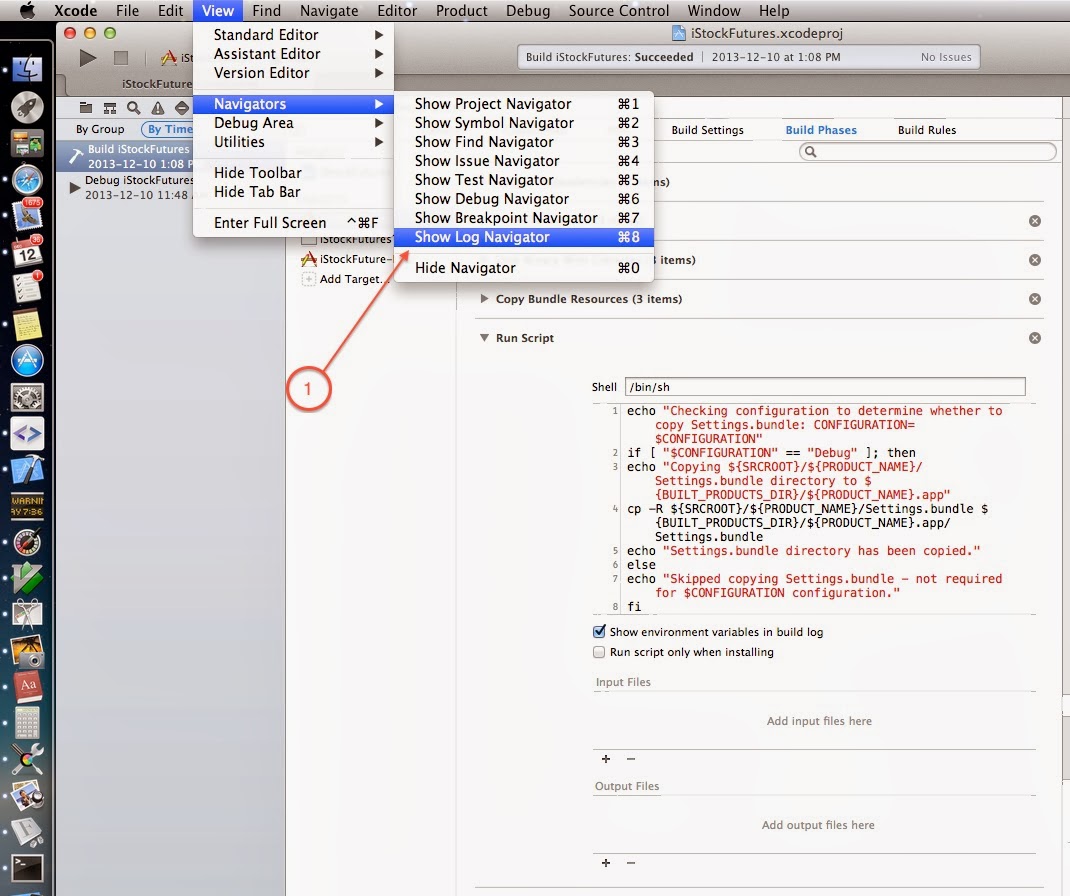This screenshot has height=896, width=1070.
Task: Open Version Editor submenu
Action: pyautogui.click(x=293, y=73)
